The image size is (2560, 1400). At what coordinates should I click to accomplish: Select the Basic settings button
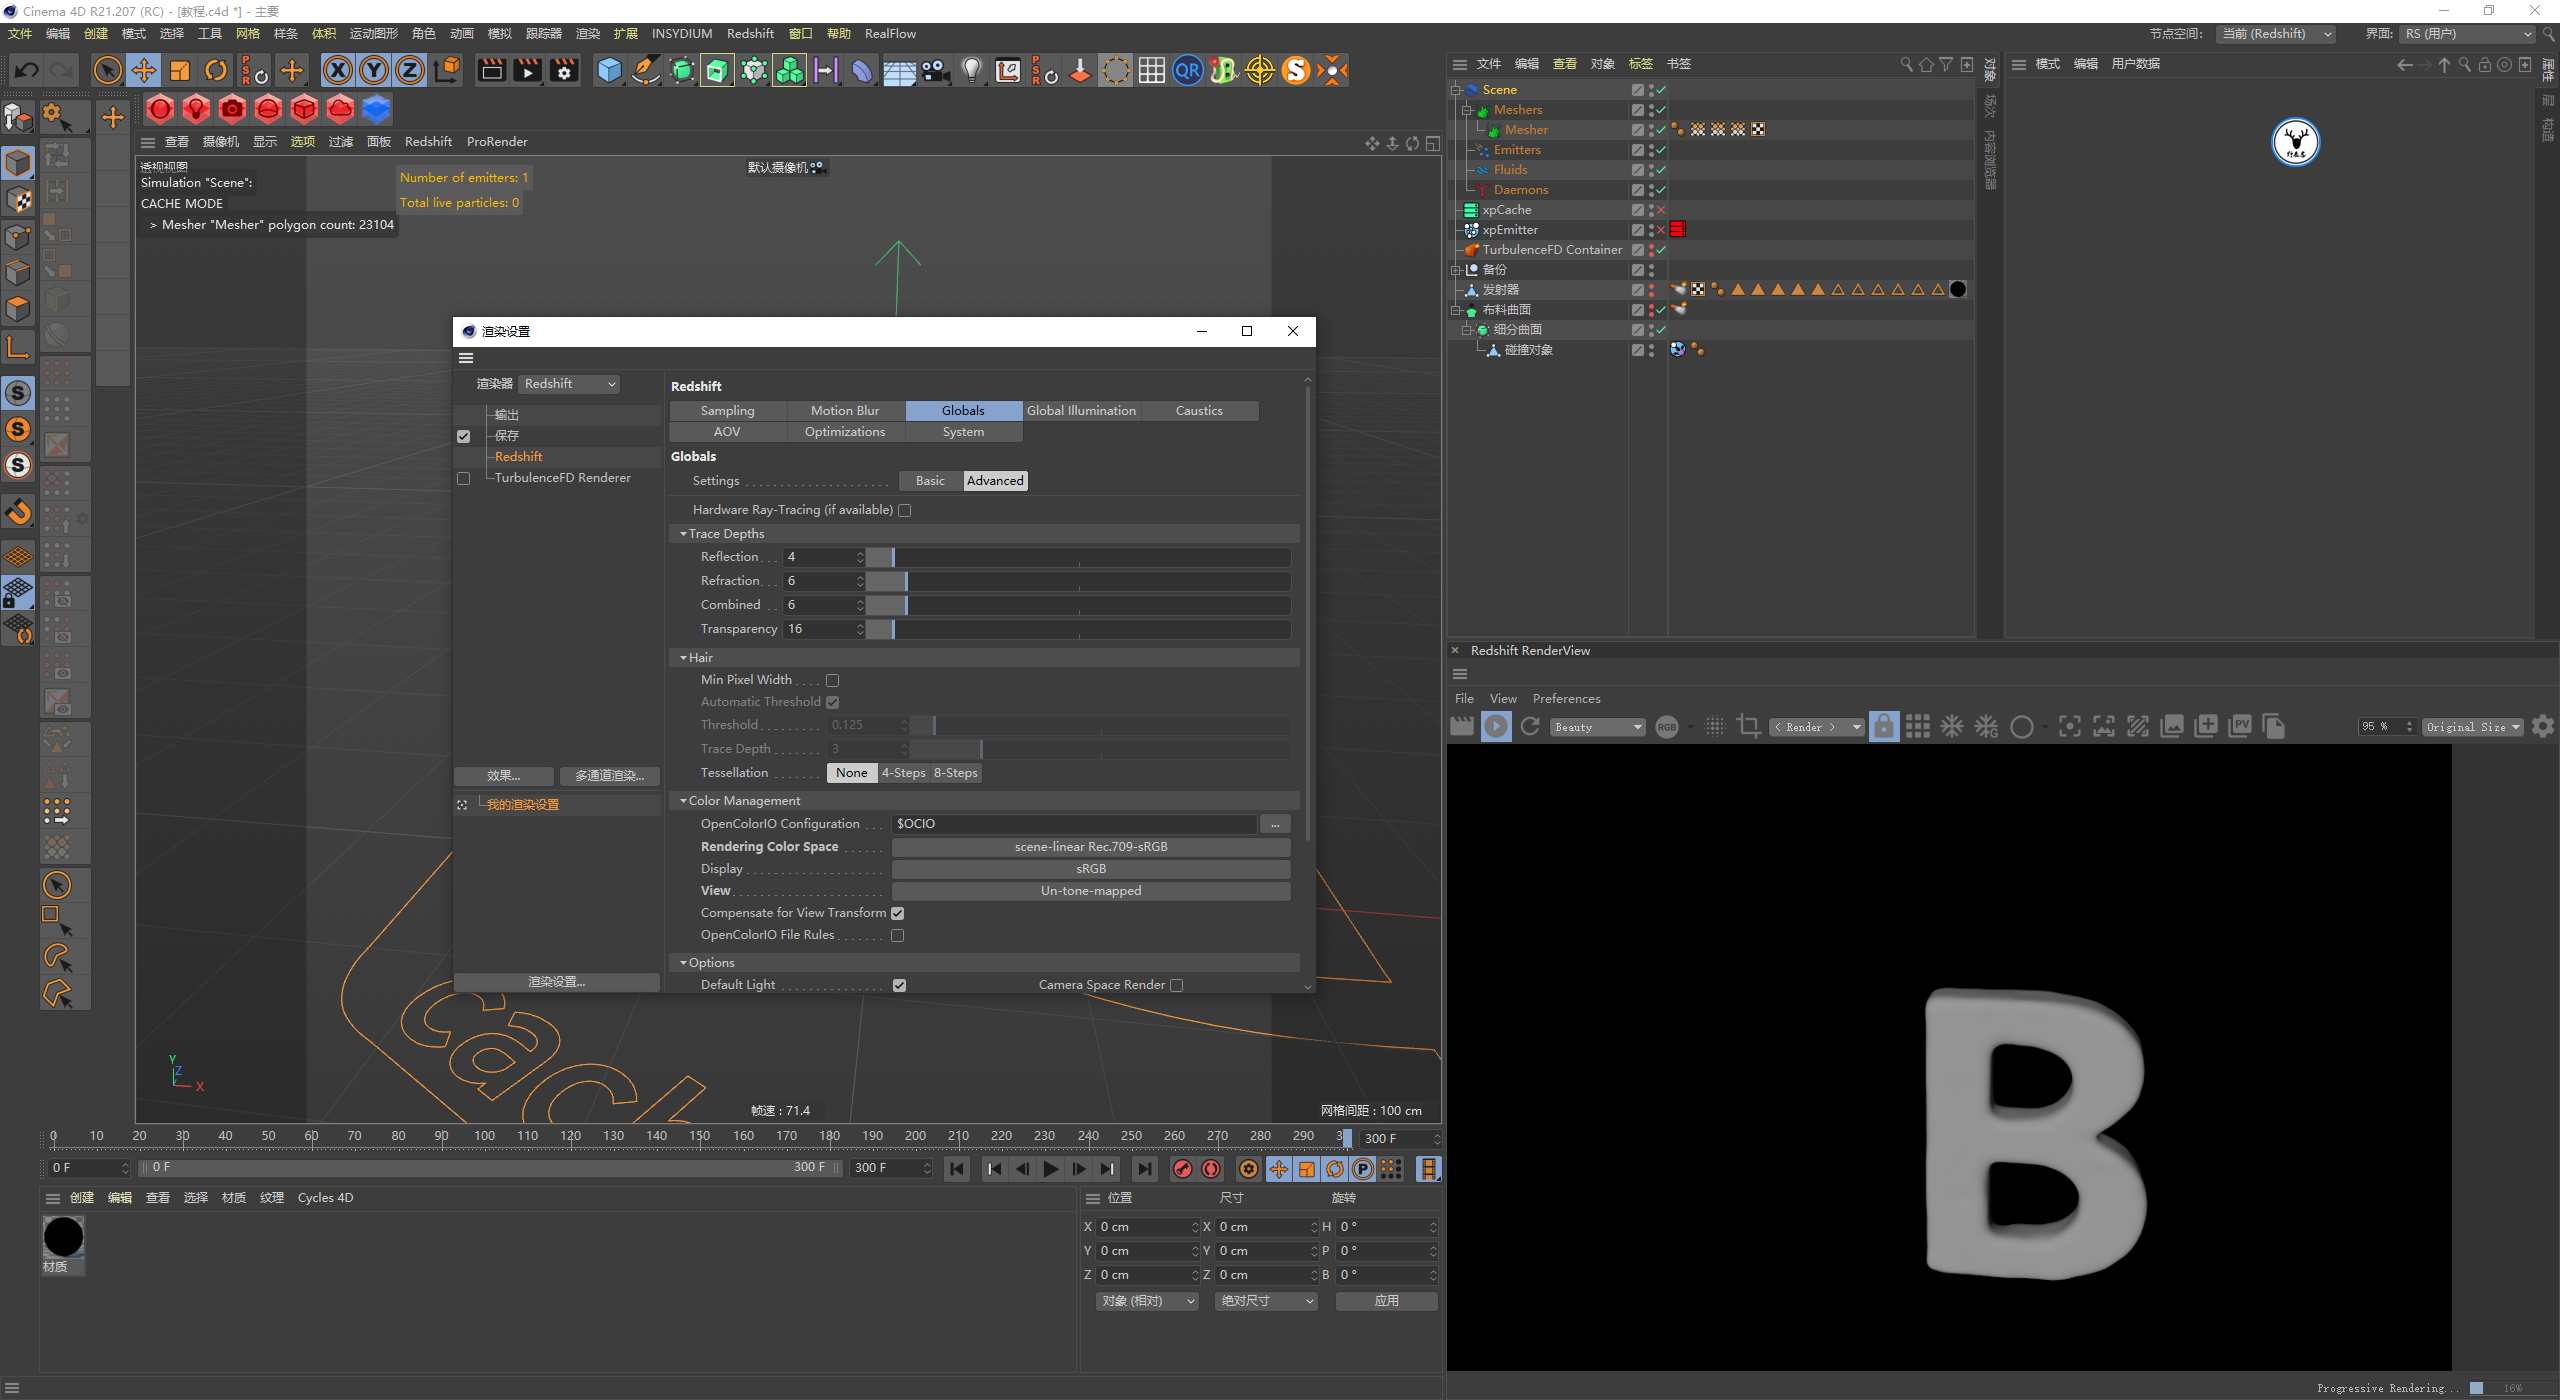930,481
